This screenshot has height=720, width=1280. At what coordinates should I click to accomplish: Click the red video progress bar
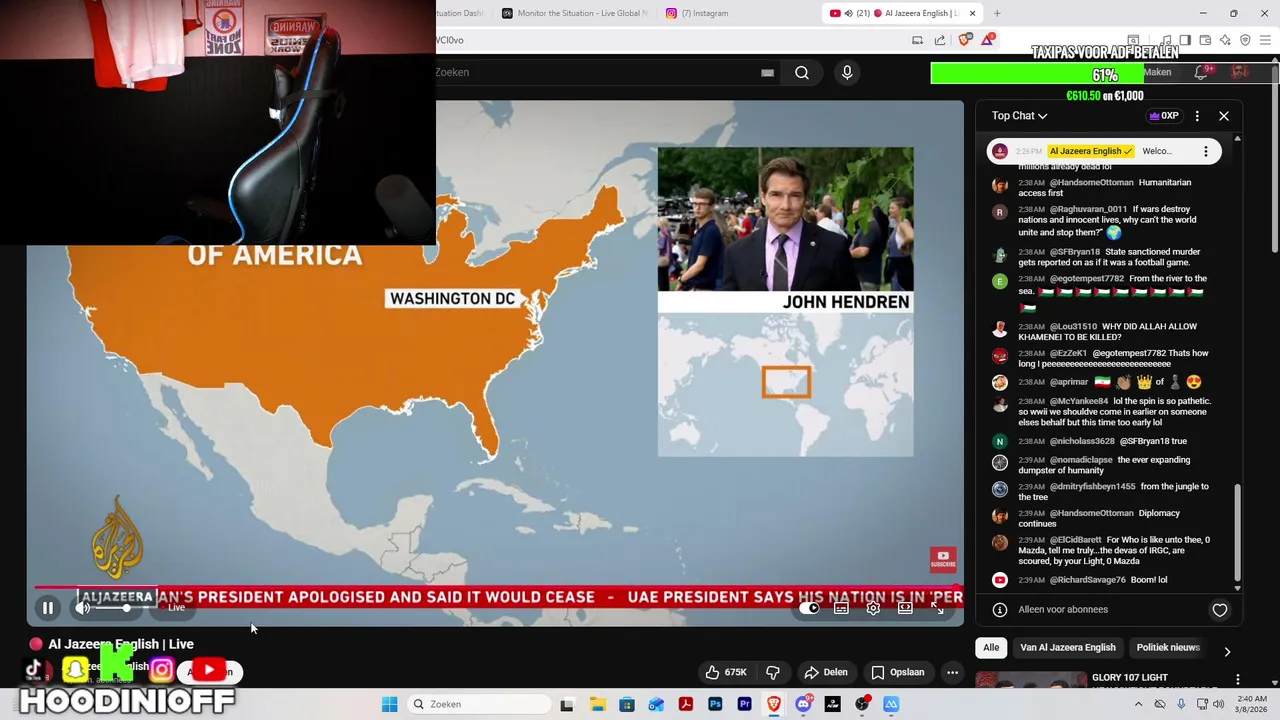495,588
